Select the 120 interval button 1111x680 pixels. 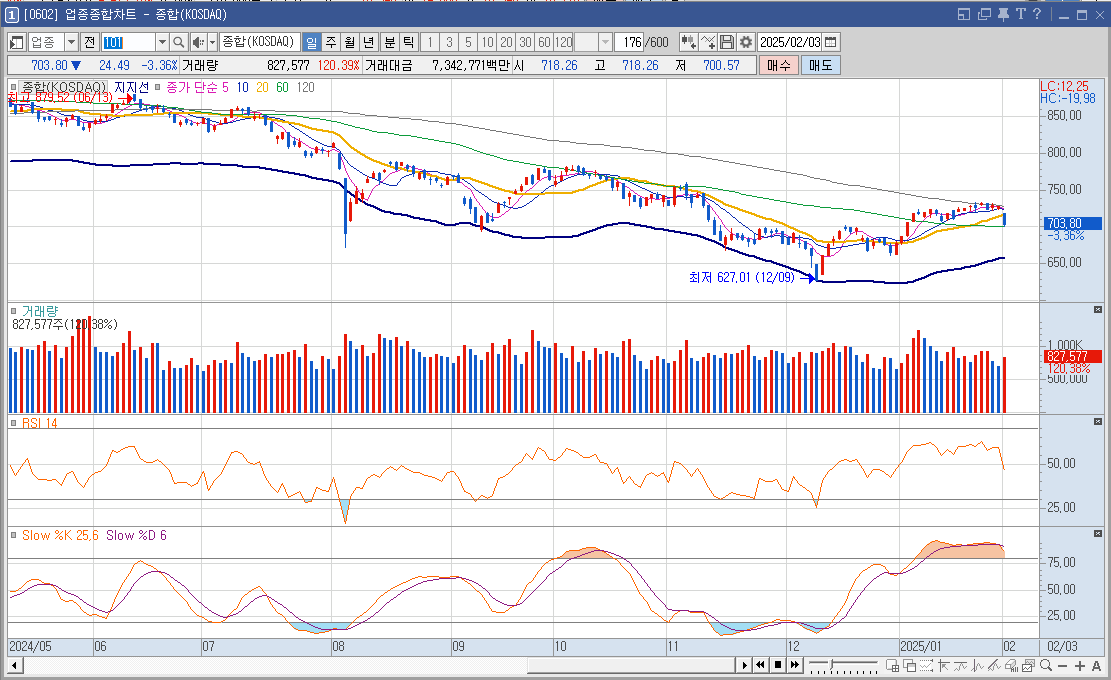(563, 42)
